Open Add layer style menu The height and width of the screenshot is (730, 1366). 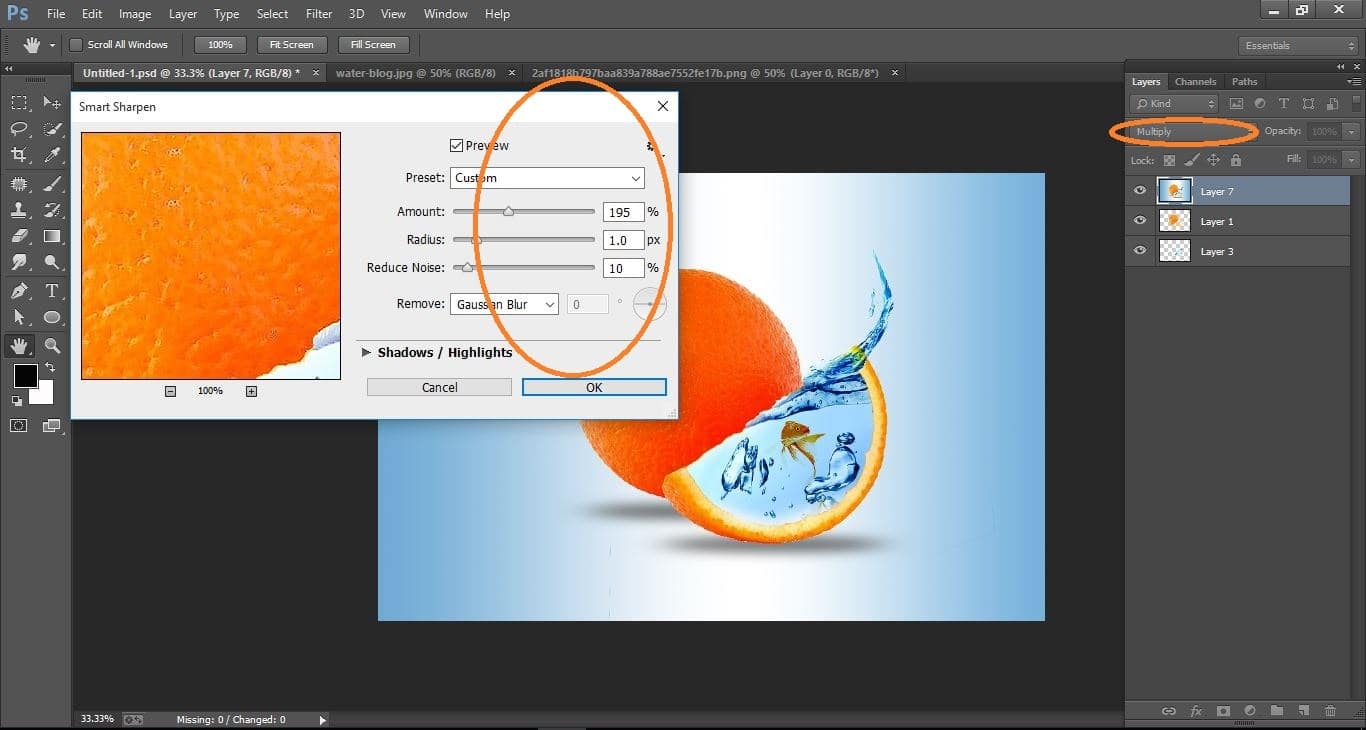coord(1196,711)
